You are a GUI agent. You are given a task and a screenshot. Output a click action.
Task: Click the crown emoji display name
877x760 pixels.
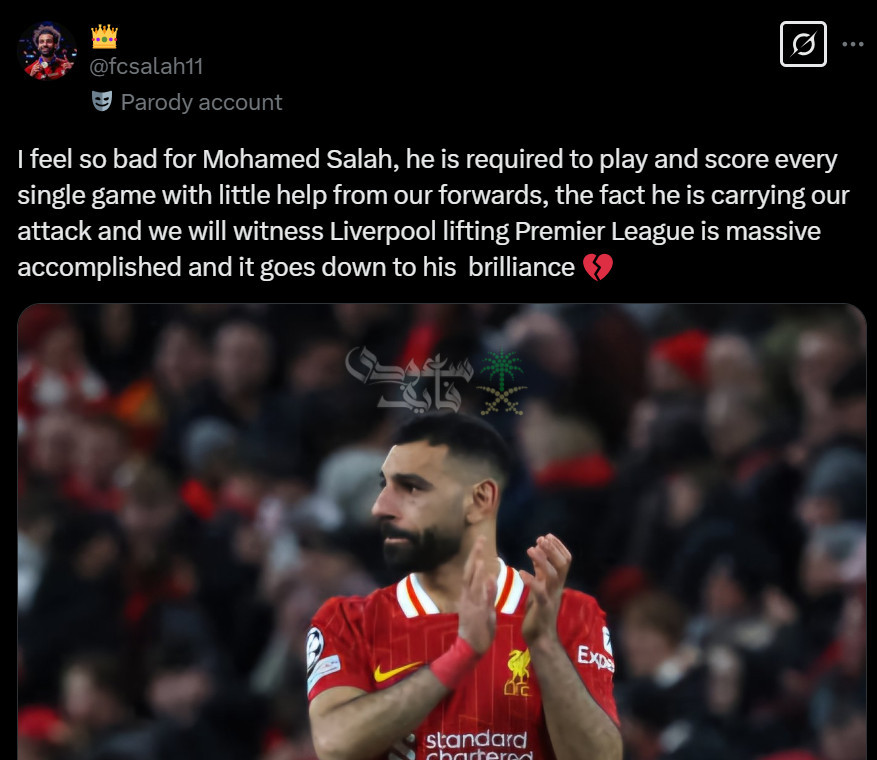104,37
